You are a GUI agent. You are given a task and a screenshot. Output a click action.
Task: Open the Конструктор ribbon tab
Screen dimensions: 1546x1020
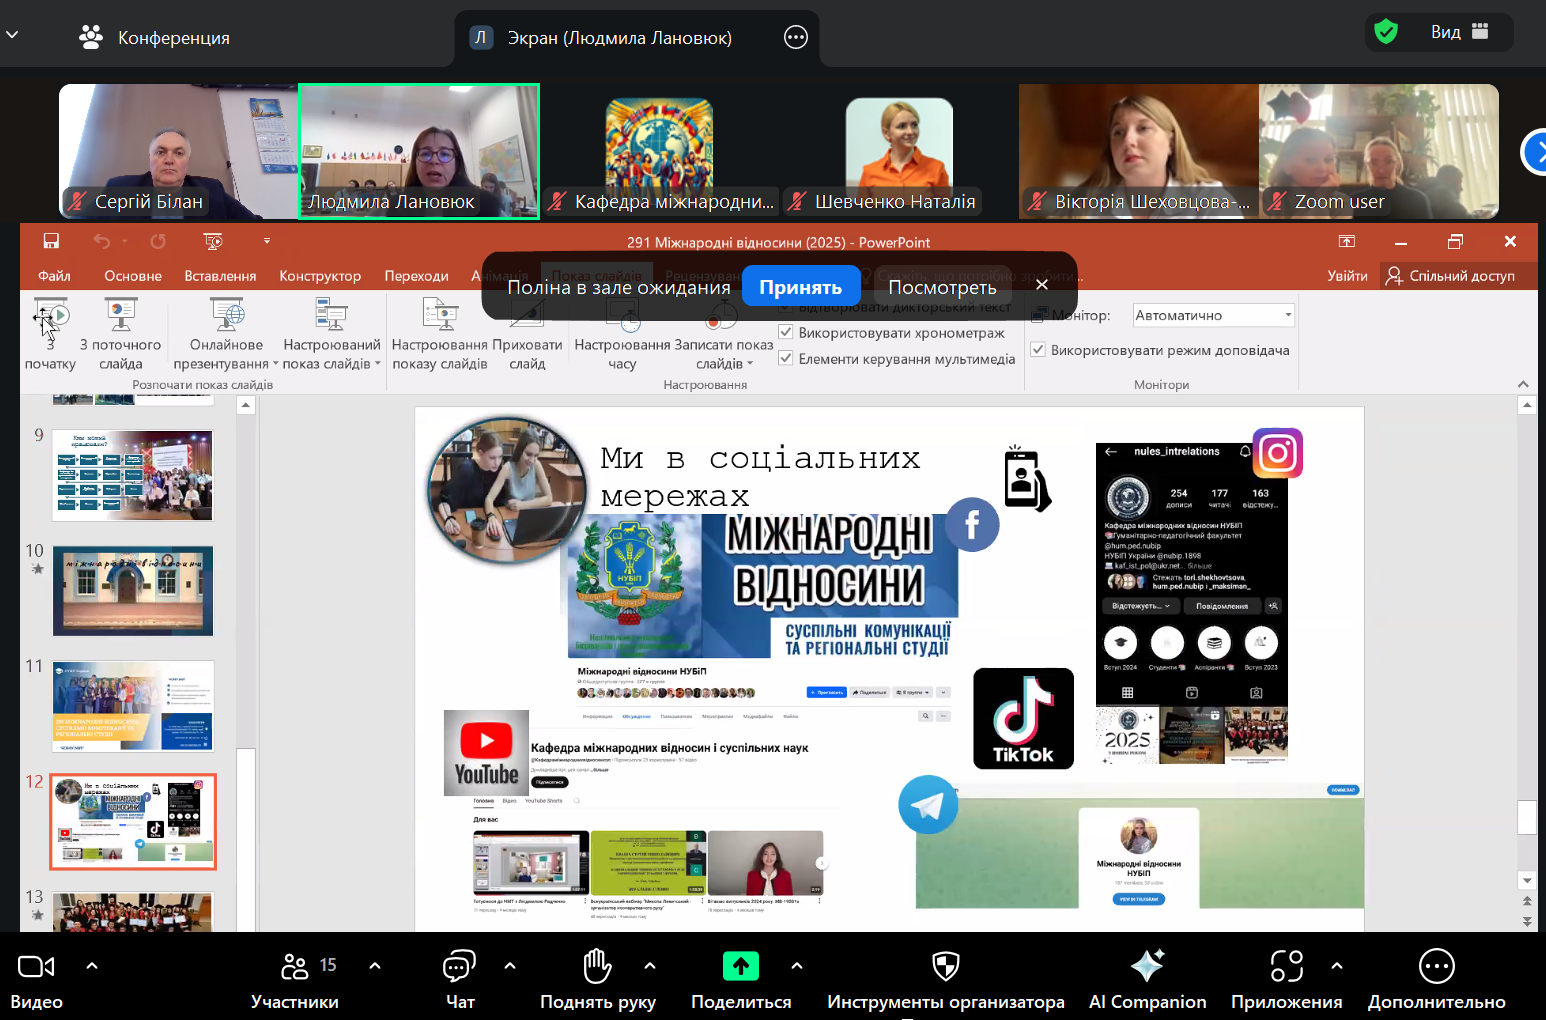[320, 276]
